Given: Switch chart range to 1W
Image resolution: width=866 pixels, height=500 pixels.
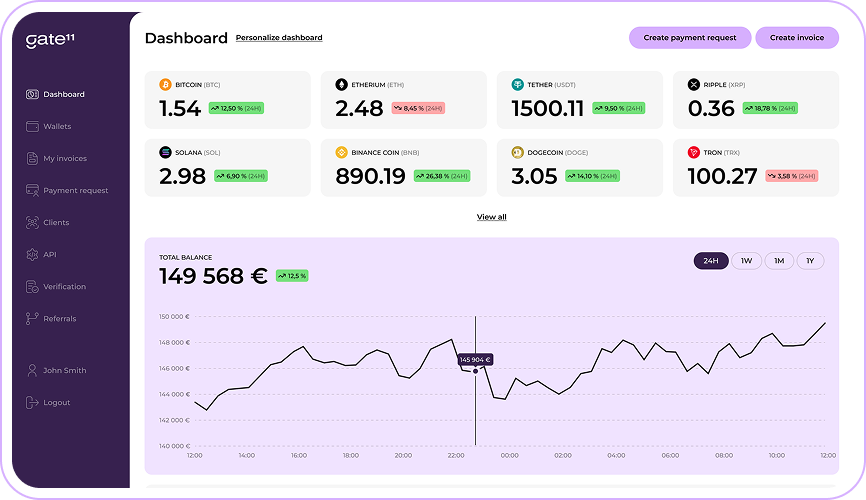Looking at the screenshot, I should click(746, 261).
